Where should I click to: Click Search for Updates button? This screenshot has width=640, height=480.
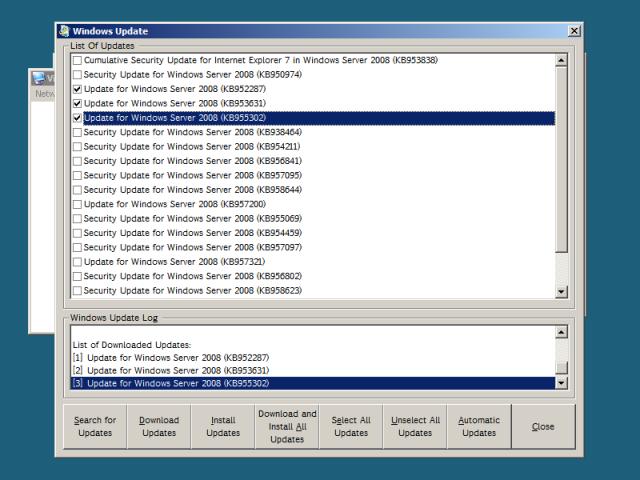point(95,427)
